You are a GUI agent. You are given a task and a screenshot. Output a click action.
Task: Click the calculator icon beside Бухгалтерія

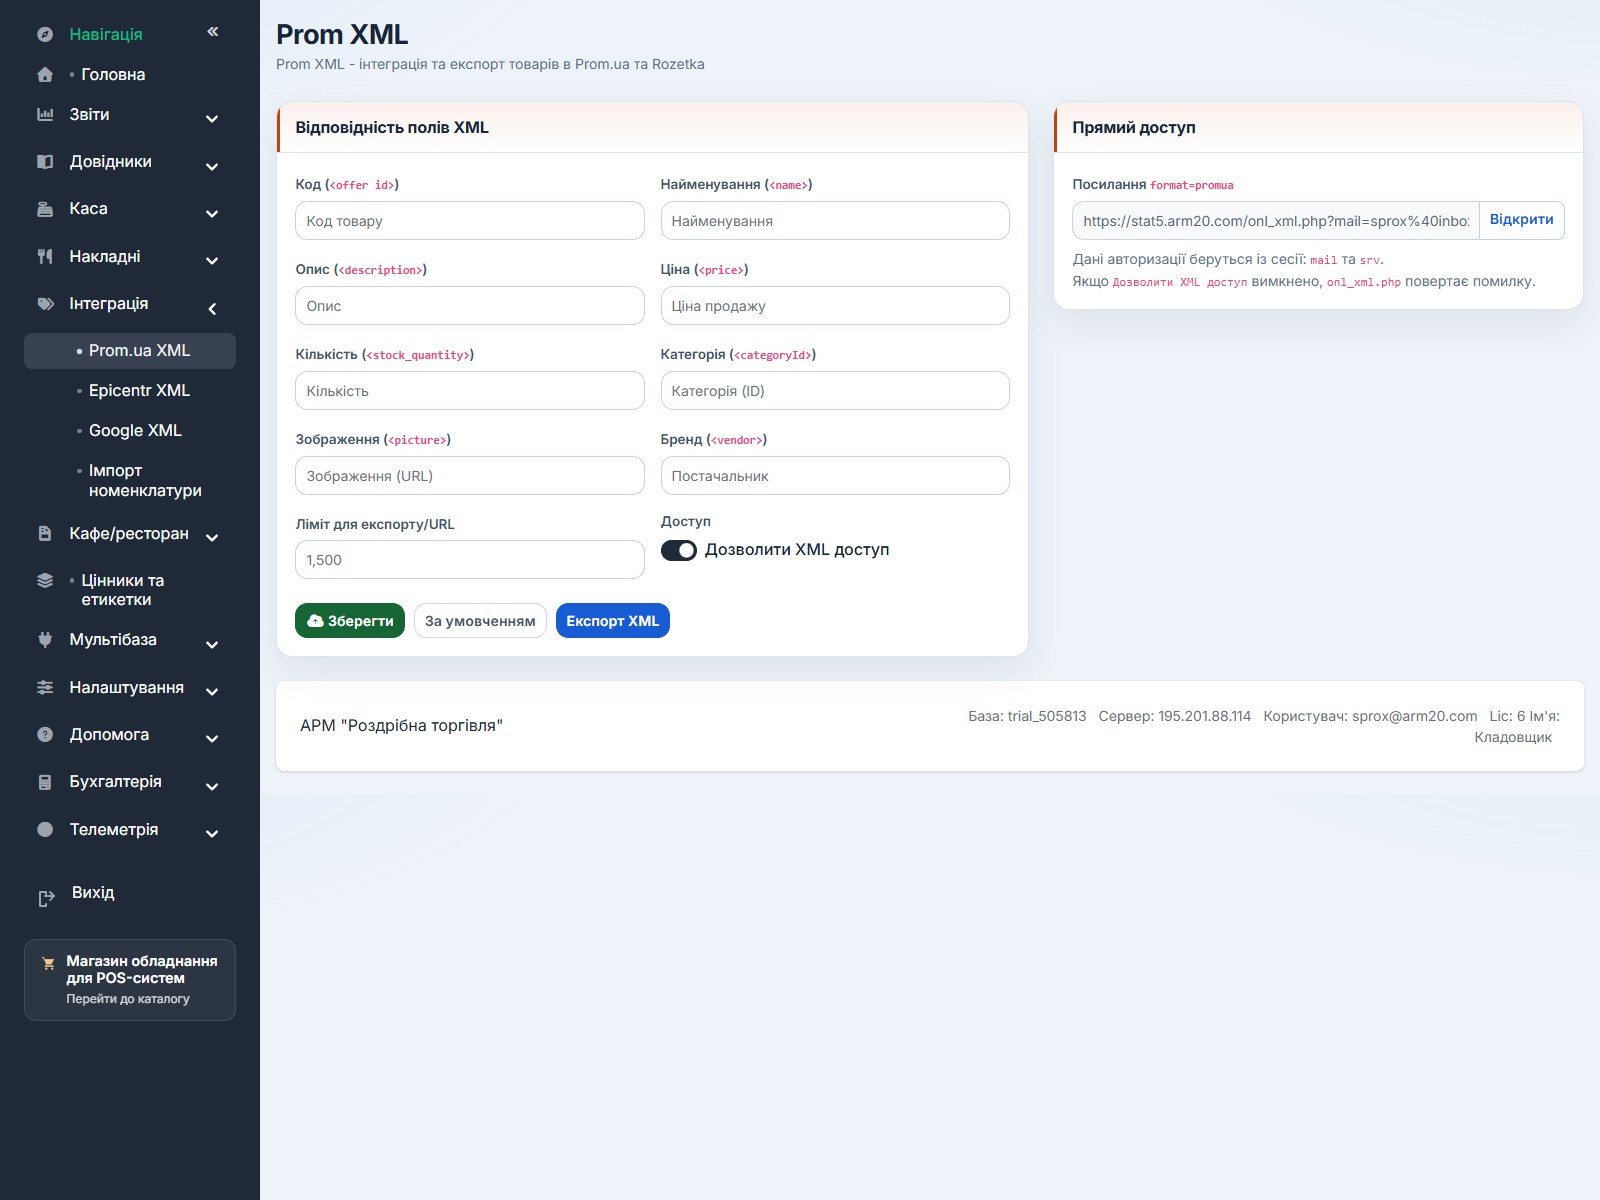[45, 782]
